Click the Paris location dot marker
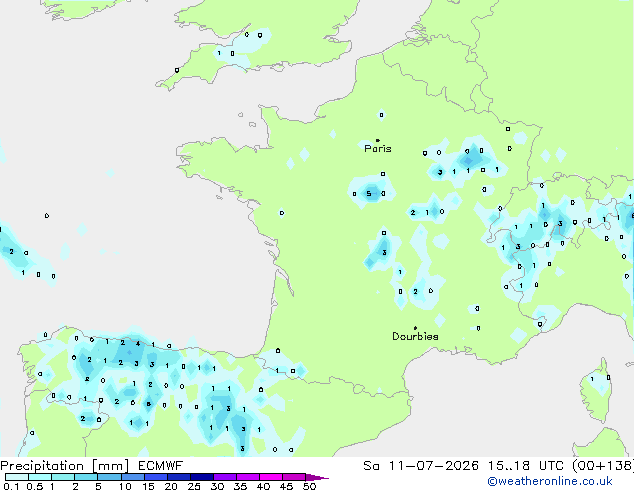This screenshot has width=634, height=490. pyautogui.click(x=378, y=140)
